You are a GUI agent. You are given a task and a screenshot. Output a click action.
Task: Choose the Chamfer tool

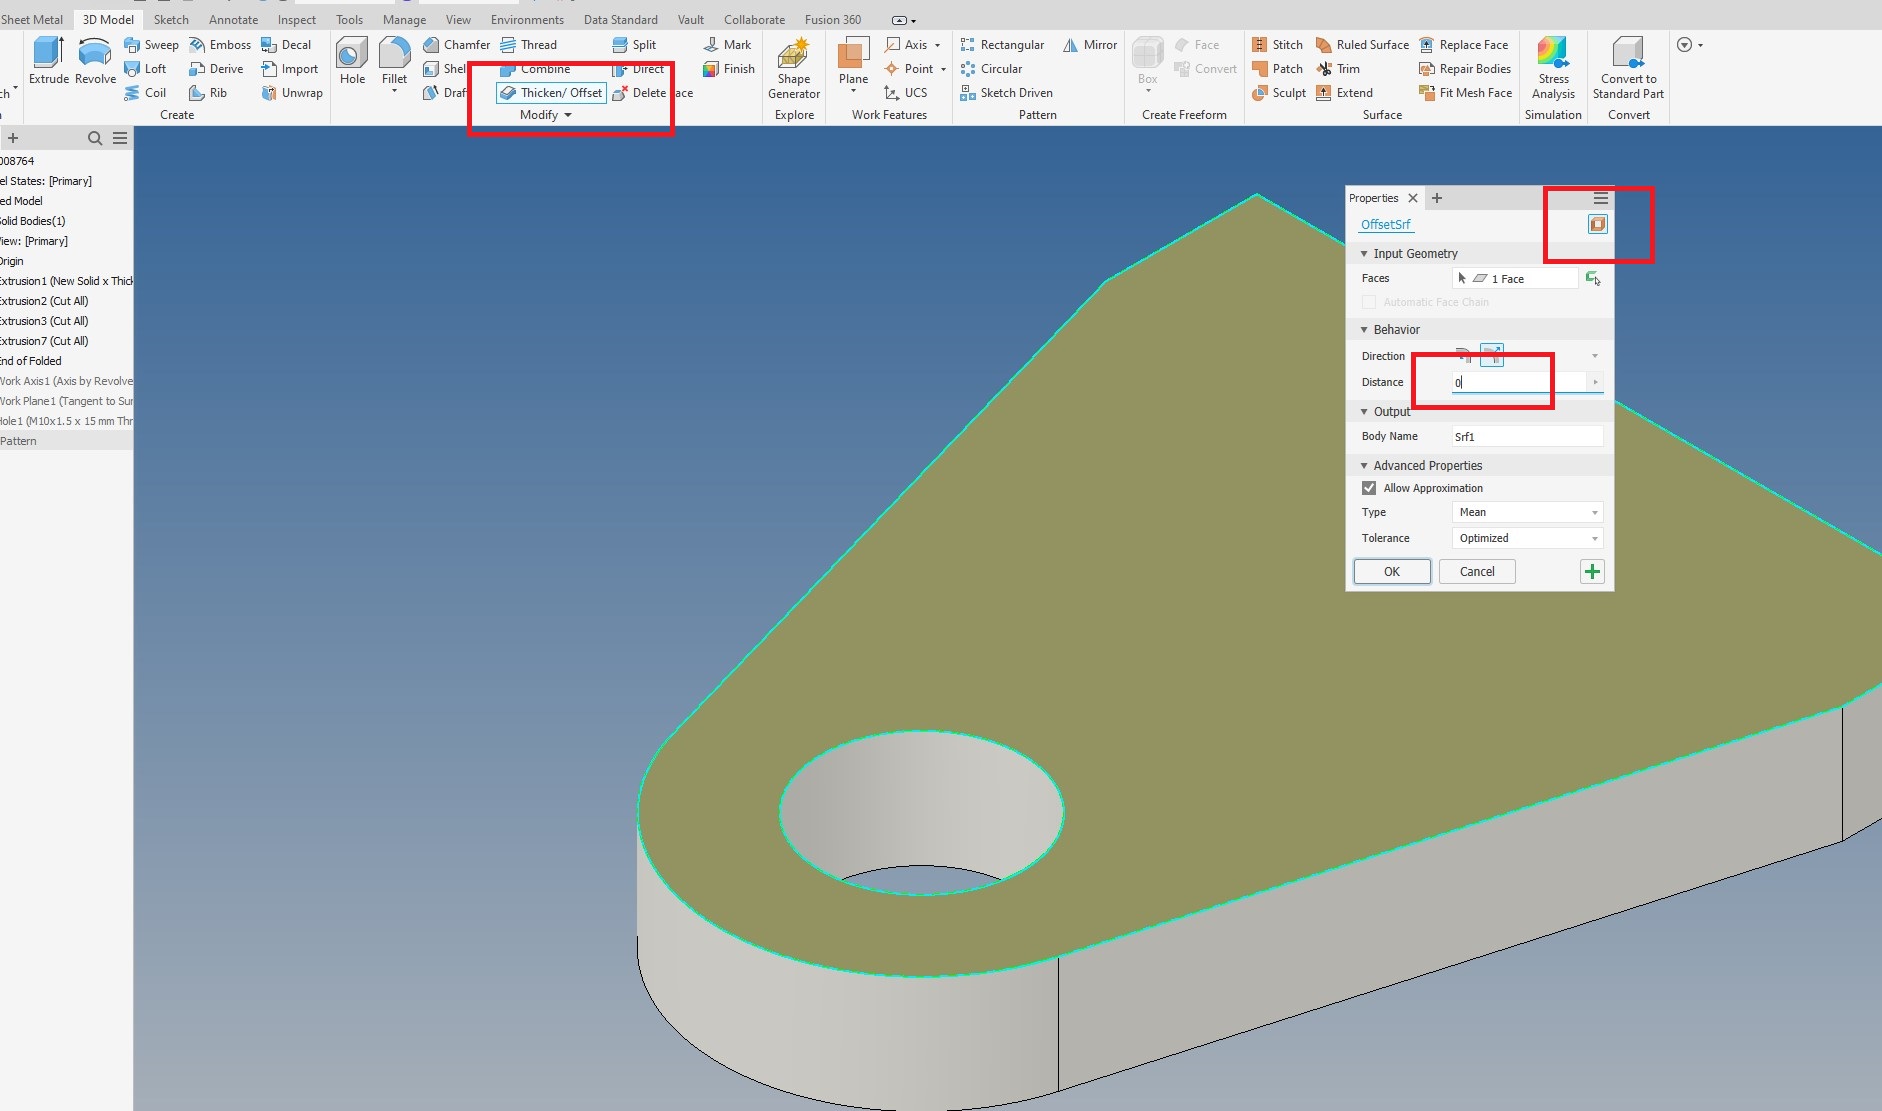(456, 45)
